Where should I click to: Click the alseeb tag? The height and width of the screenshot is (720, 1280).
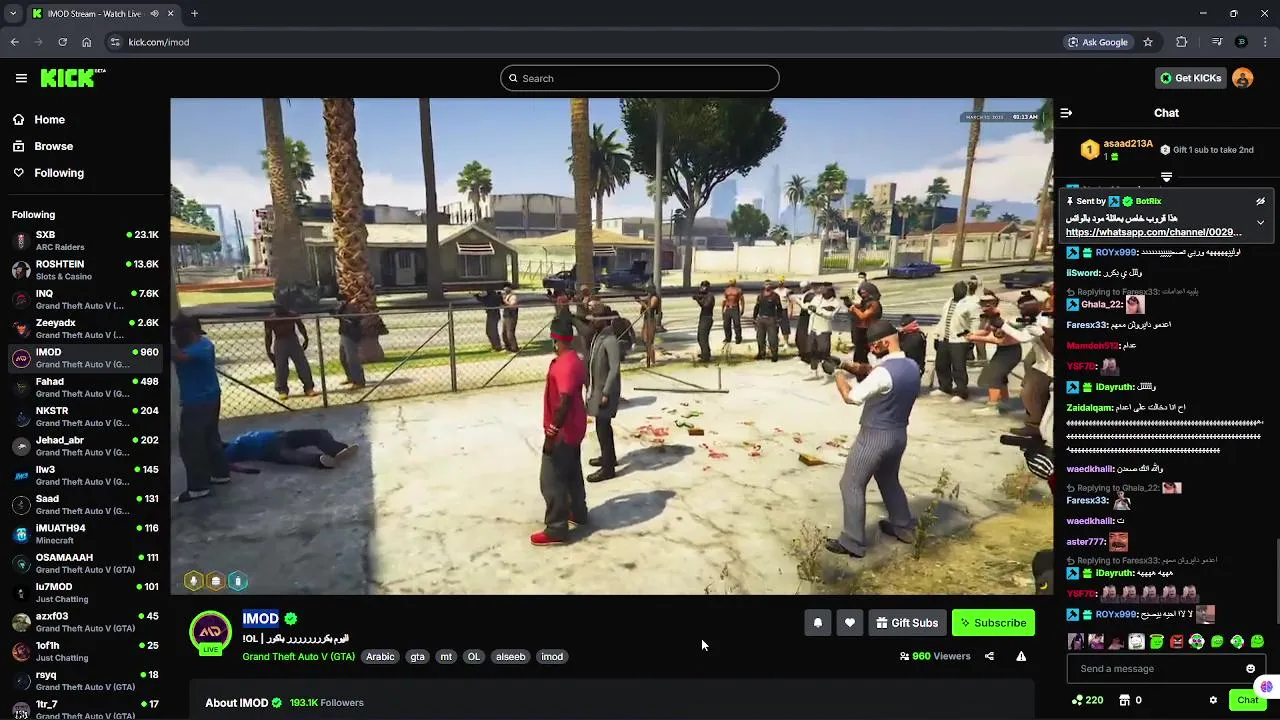coord(510,657)
